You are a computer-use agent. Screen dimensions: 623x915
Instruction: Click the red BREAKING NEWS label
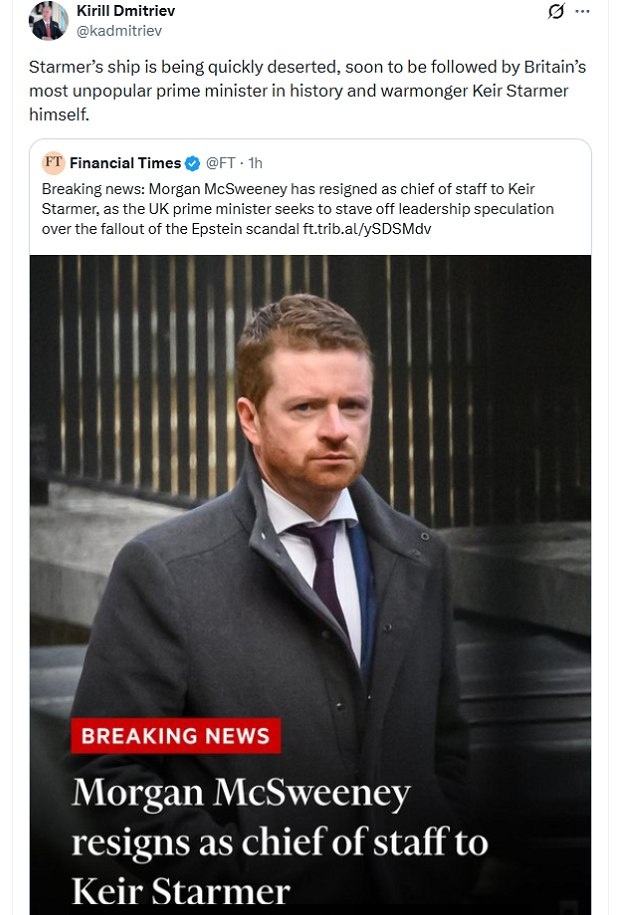click(176, 735)
